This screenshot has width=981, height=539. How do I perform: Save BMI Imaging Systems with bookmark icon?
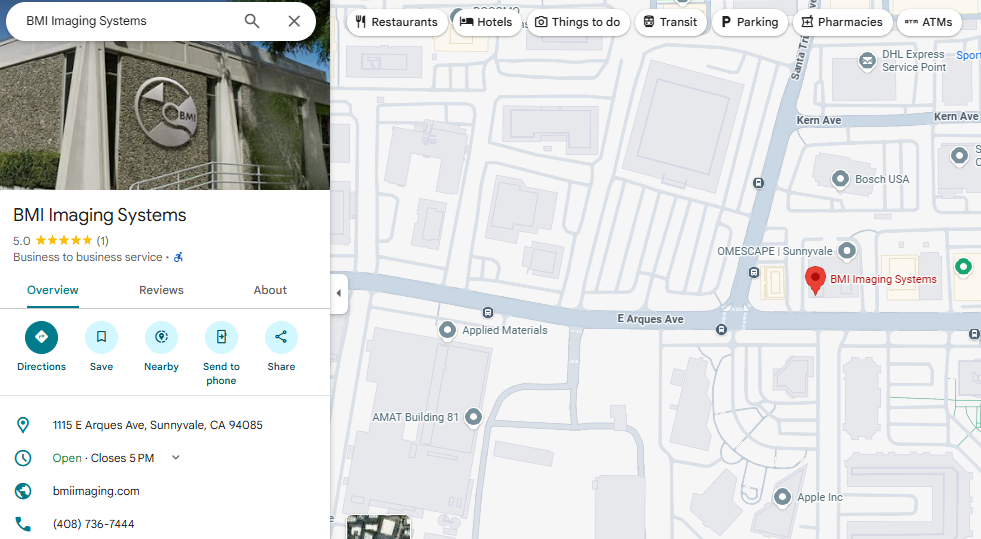[x=101, y=337]
